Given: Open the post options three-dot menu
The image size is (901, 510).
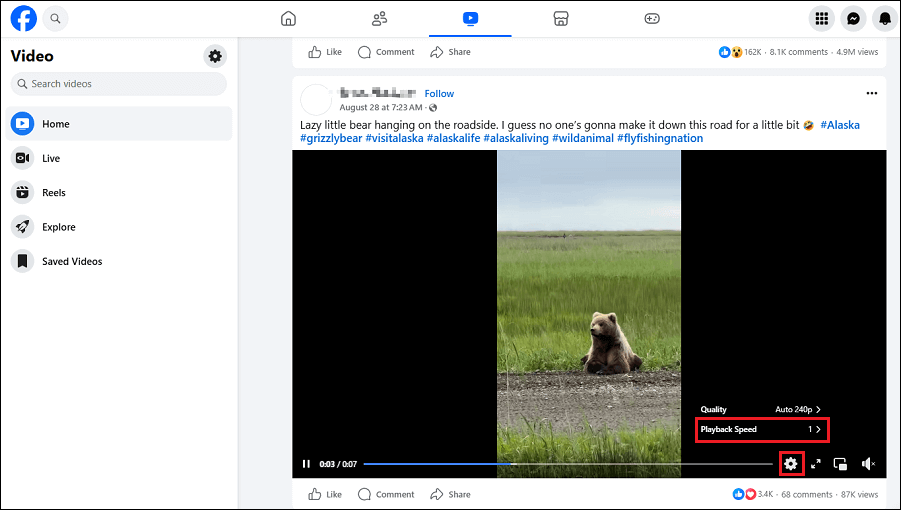Looking at the screenshot, I should coord(872,93).
